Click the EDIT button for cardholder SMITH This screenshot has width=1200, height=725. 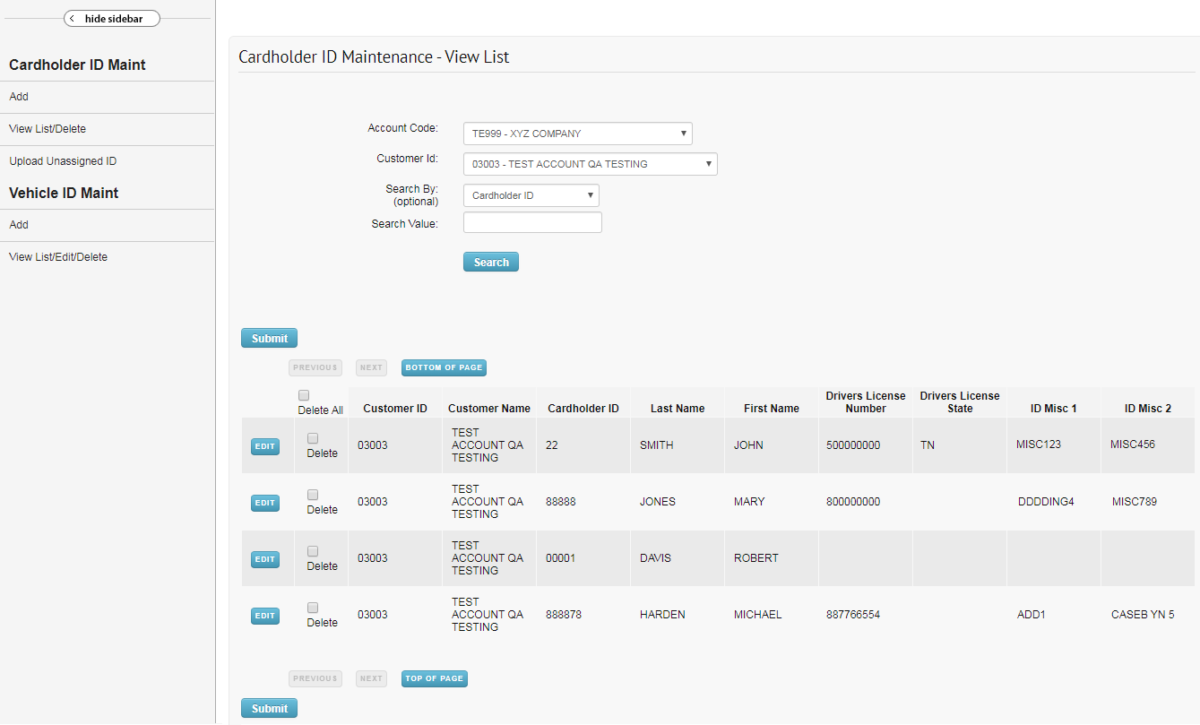coord(264,446)
